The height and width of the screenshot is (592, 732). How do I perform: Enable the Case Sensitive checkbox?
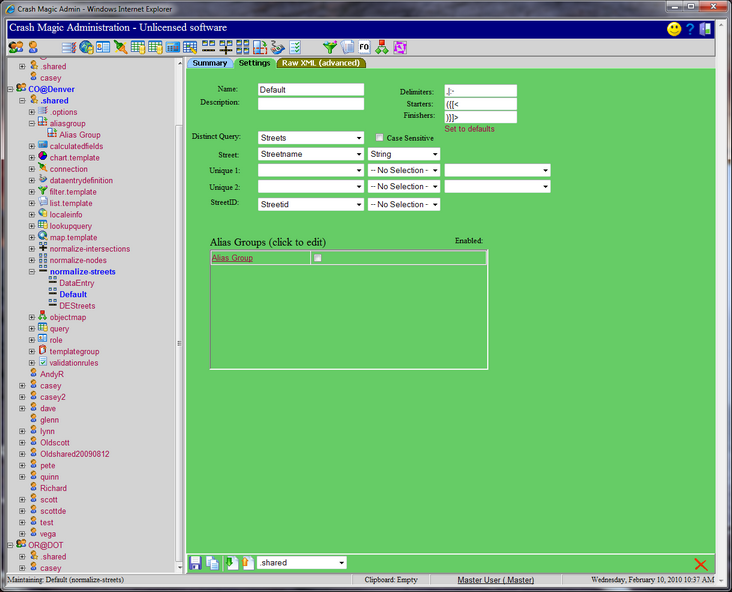[380, 138]
